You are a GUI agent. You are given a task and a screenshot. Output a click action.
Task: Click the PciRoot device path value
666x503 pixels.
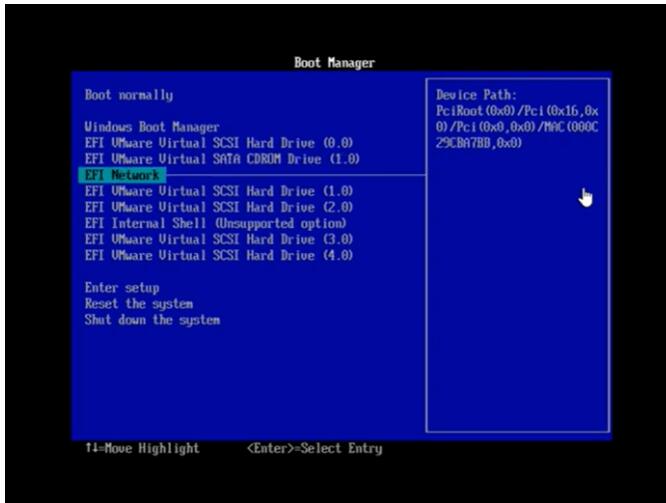click(x=517, y=127)
